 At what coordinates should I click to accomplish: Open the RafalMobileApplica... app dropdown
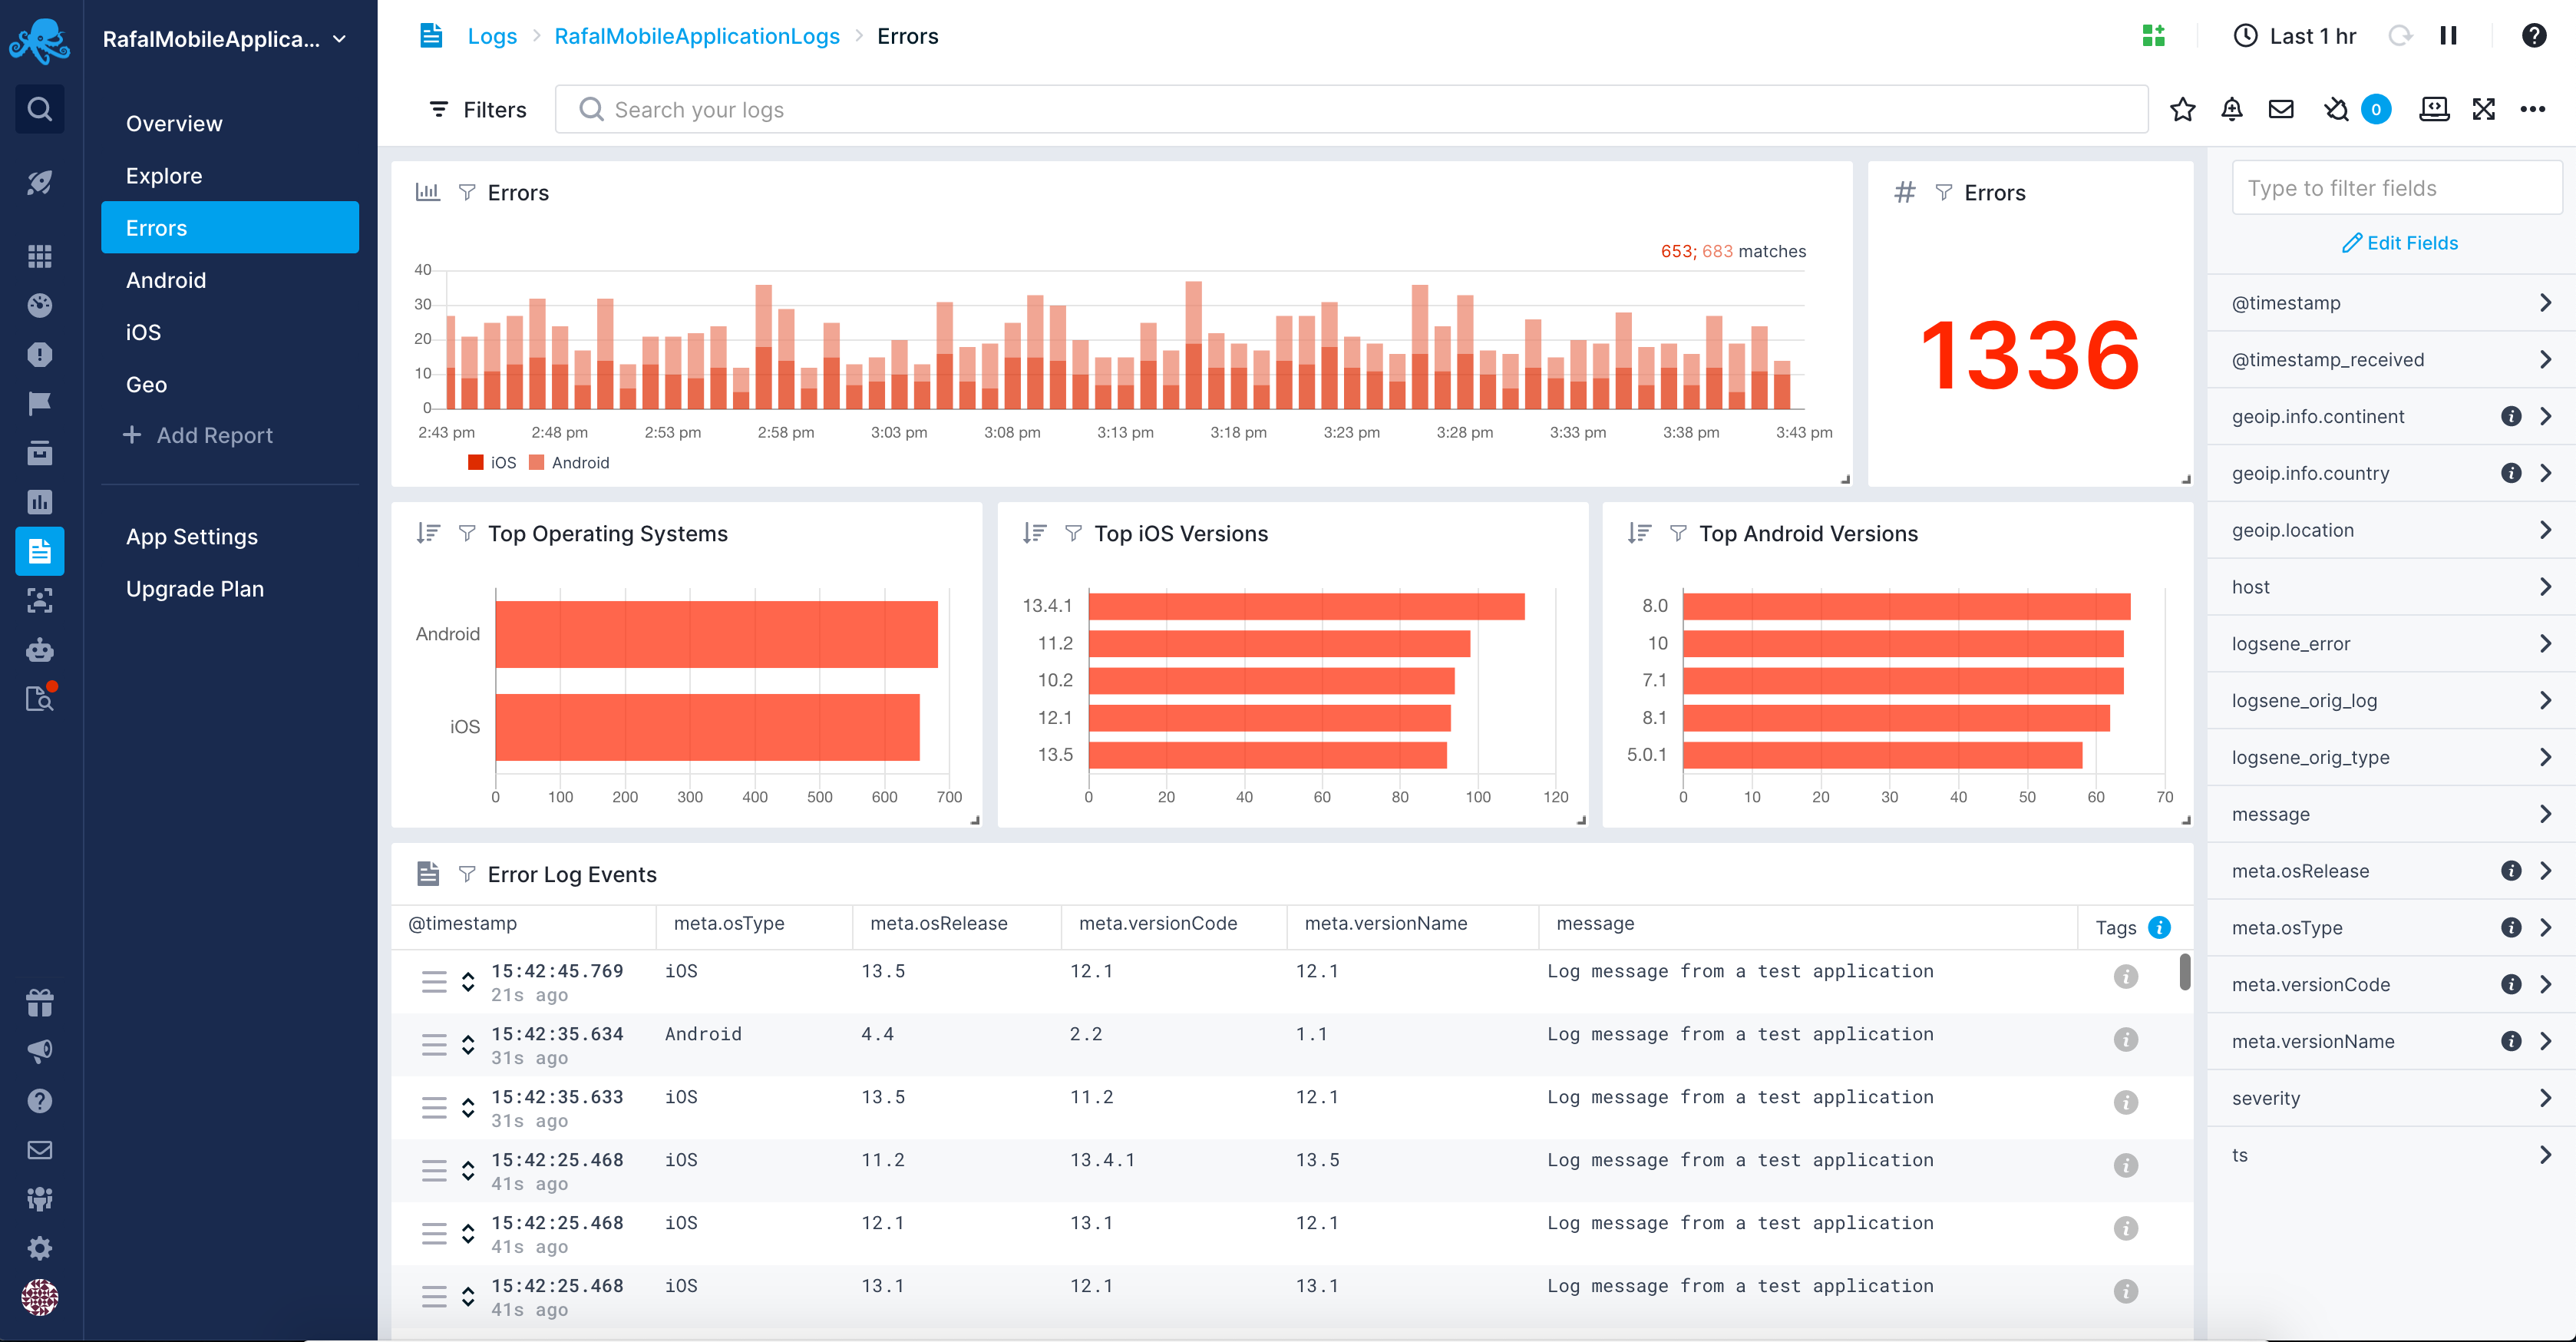click(225, 39)
